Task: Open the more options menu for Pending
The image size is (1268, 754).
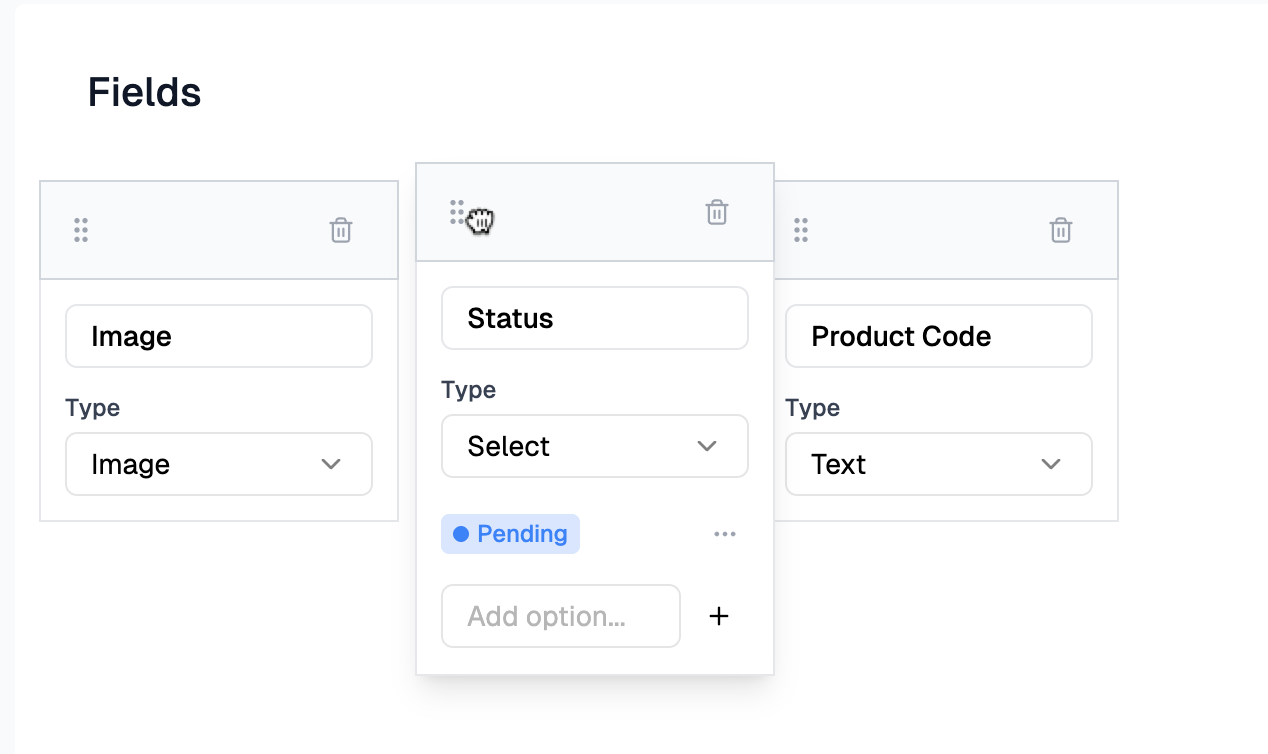Action: 725,534
